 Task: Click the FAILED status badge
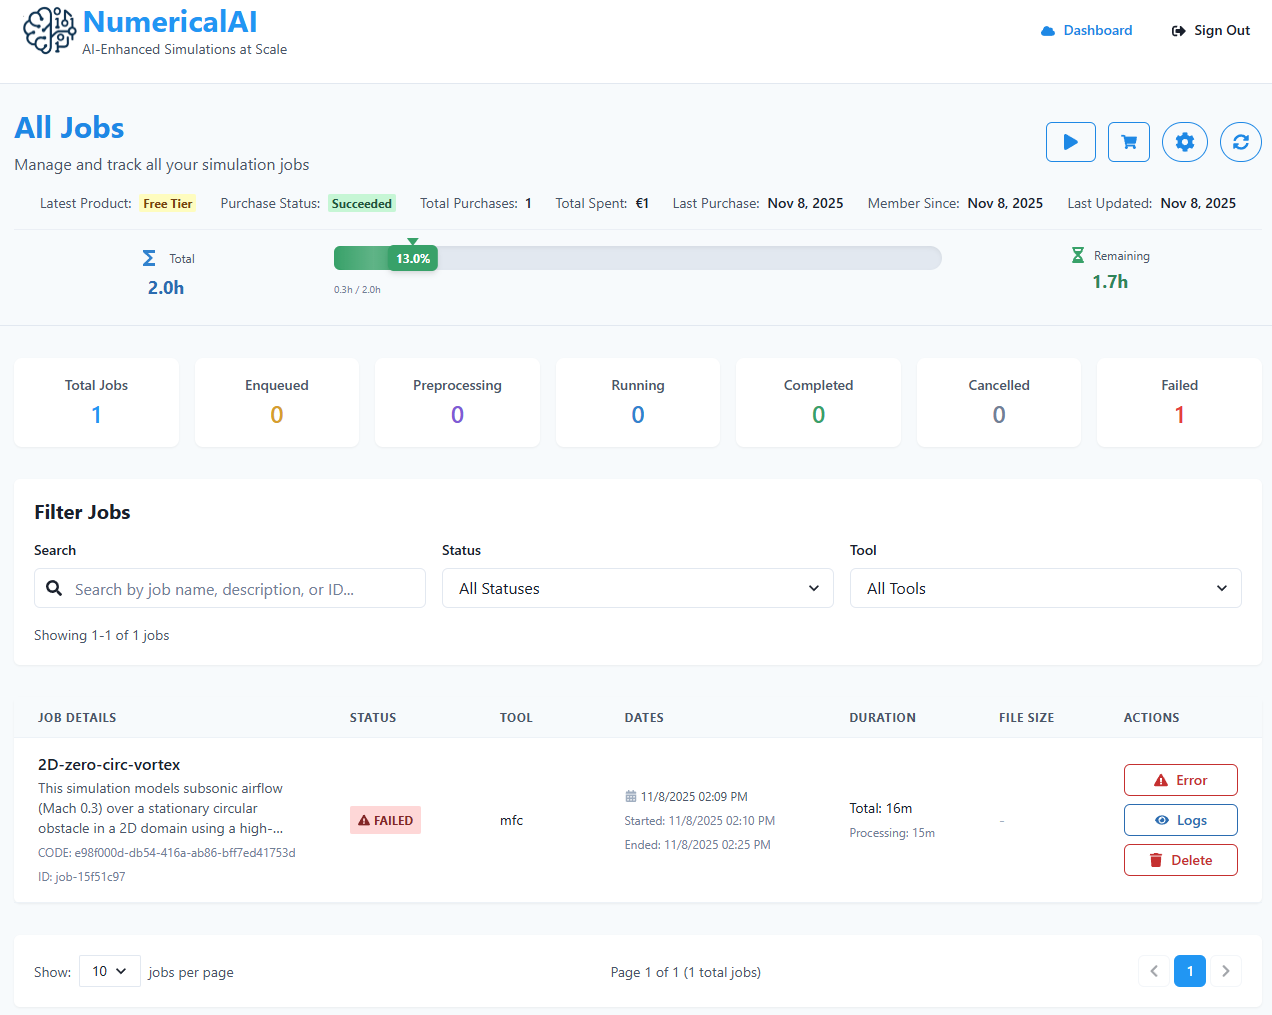click(x=385, y=820)
